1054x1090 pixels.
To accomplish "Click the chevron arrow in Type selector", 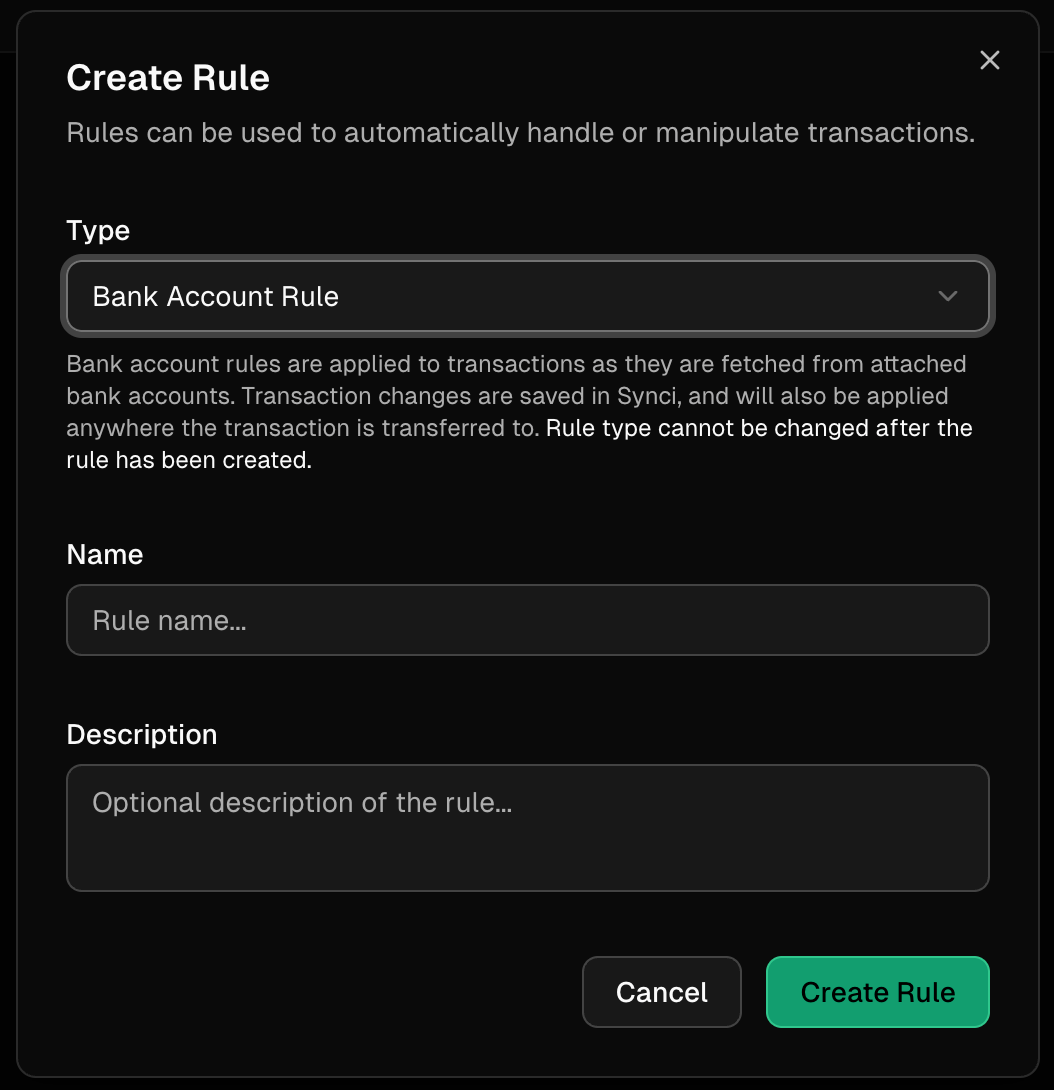I will 948,296.
